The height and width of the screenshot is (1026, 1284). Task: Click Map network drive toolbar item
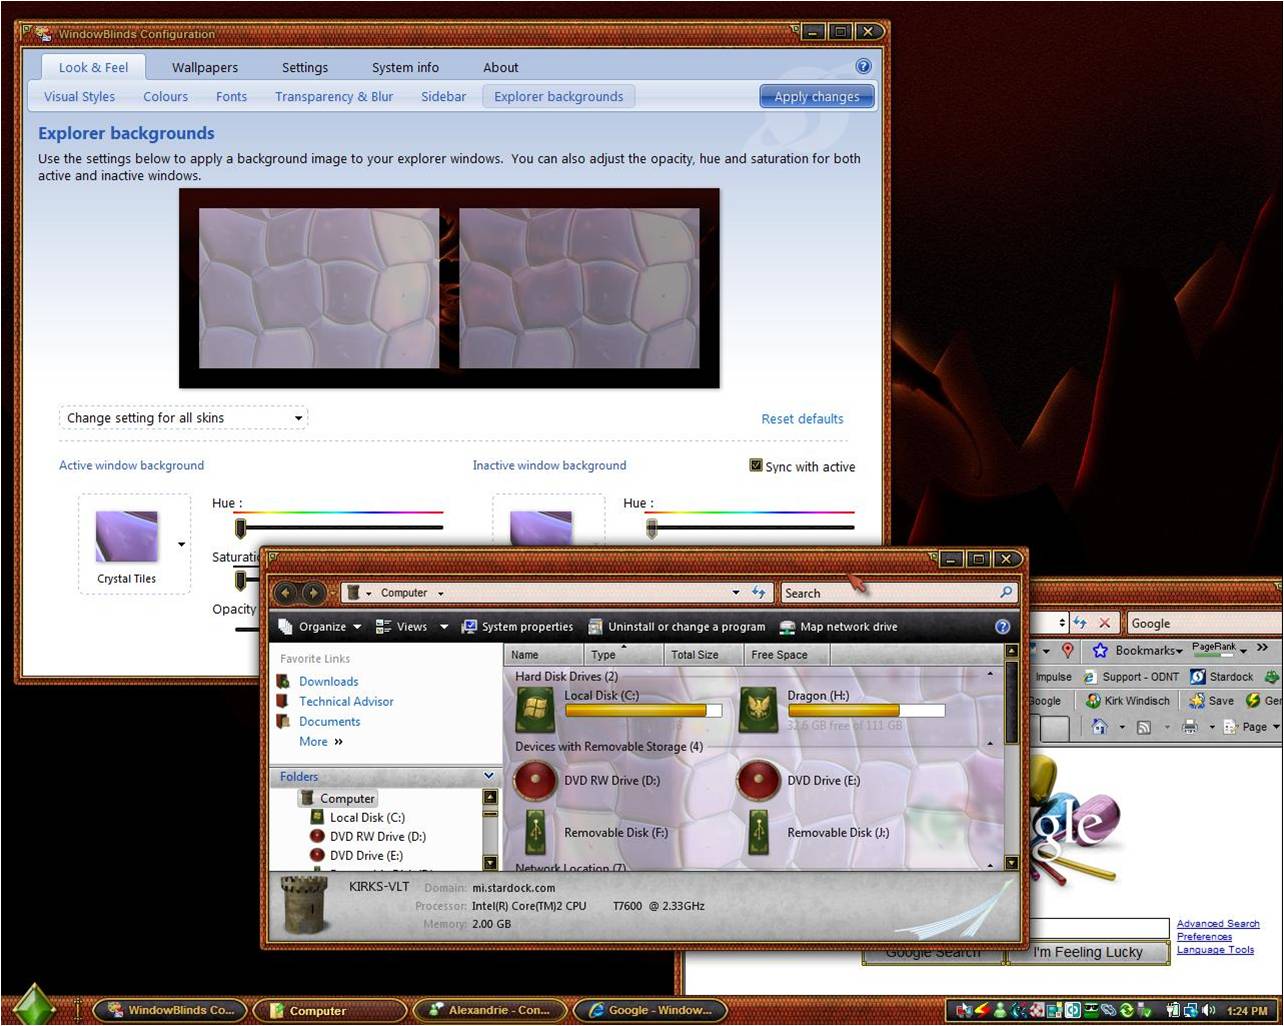coord(838,627)
